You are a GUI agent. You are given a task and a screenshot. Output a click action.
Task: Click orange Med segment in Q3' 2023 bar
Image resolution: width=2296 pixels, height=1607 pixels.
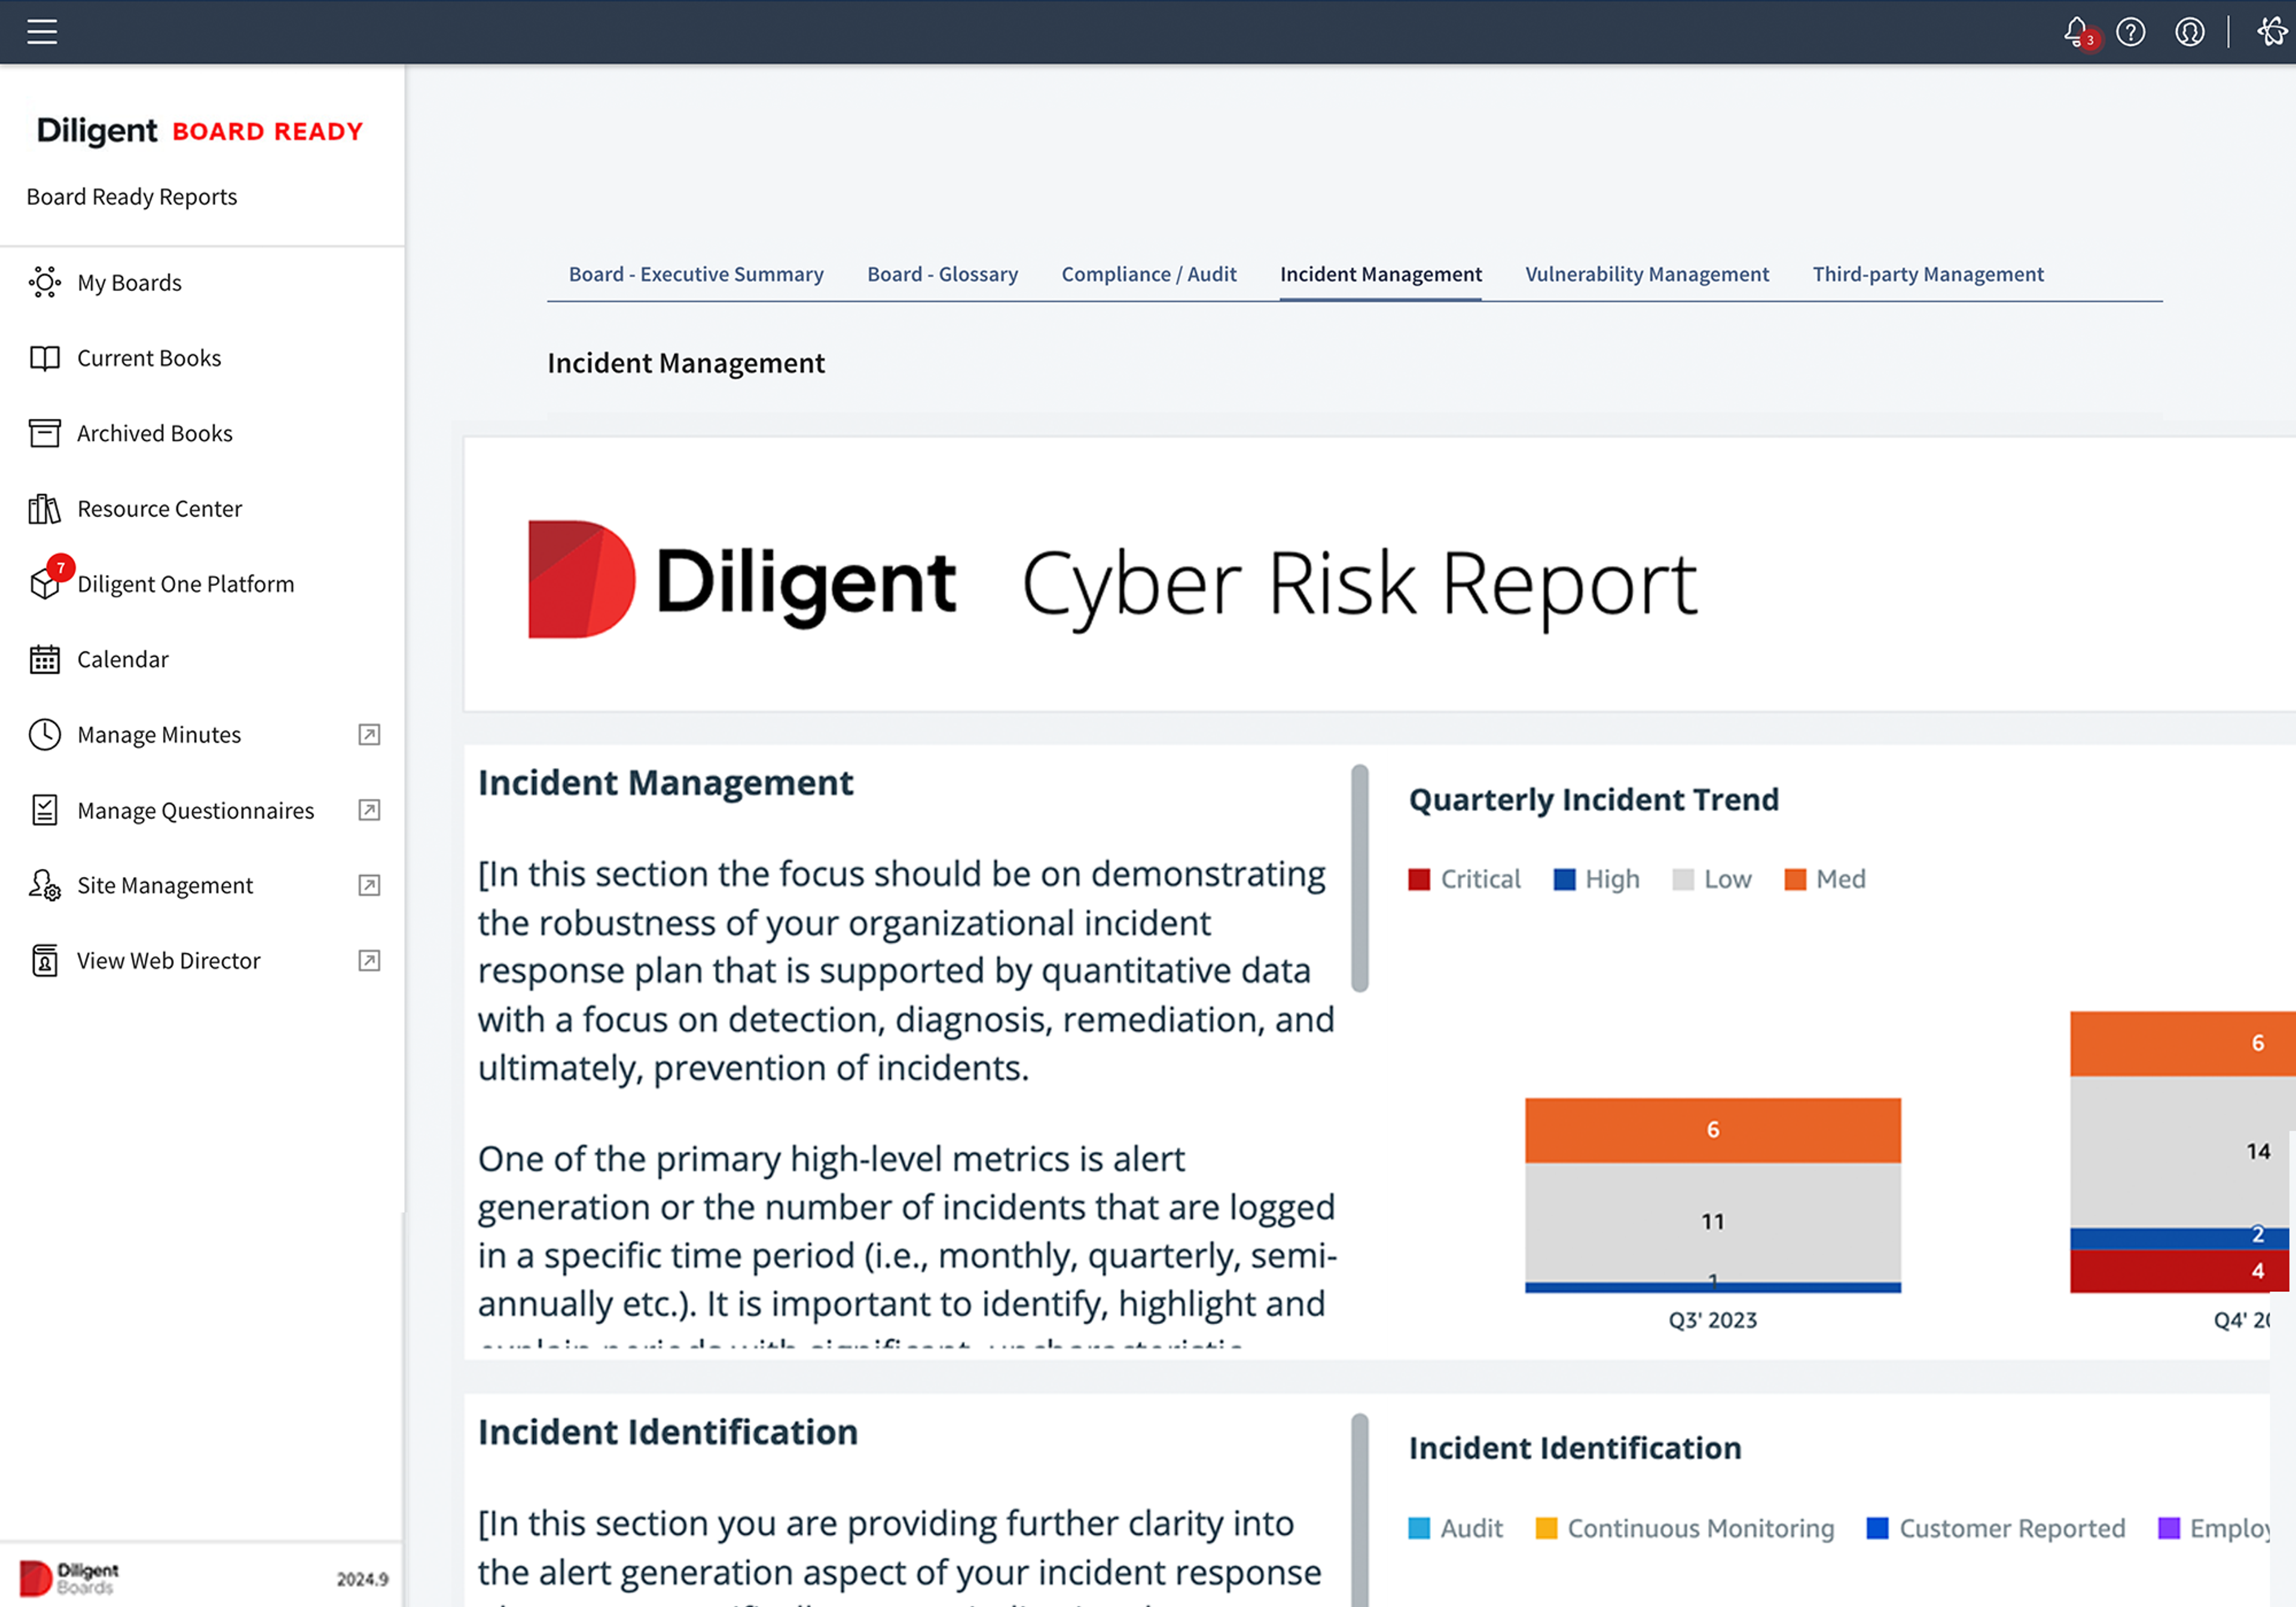(1713, 1130)
